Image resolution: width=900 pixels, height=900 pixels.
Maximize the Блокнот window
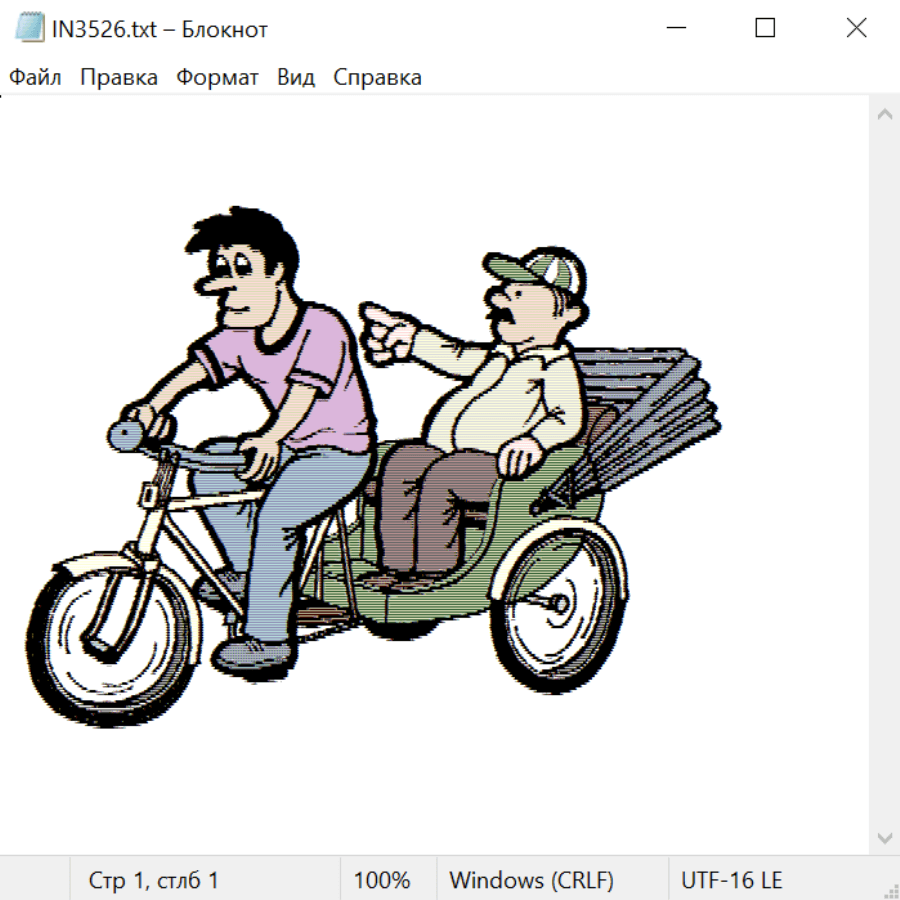pyautogui.click(x=765, y=29)
